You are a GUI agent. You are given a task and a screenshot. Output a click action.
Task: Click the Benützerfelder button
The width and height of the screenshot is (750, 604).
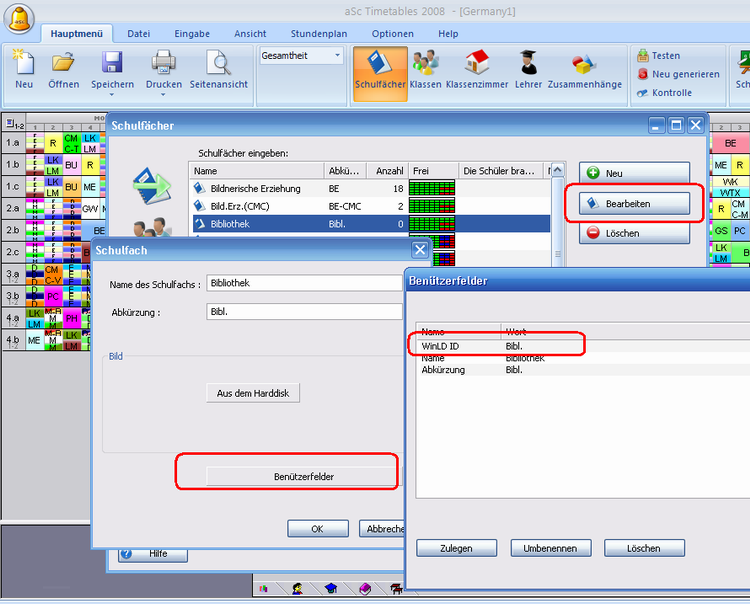[x=304, y=476]
